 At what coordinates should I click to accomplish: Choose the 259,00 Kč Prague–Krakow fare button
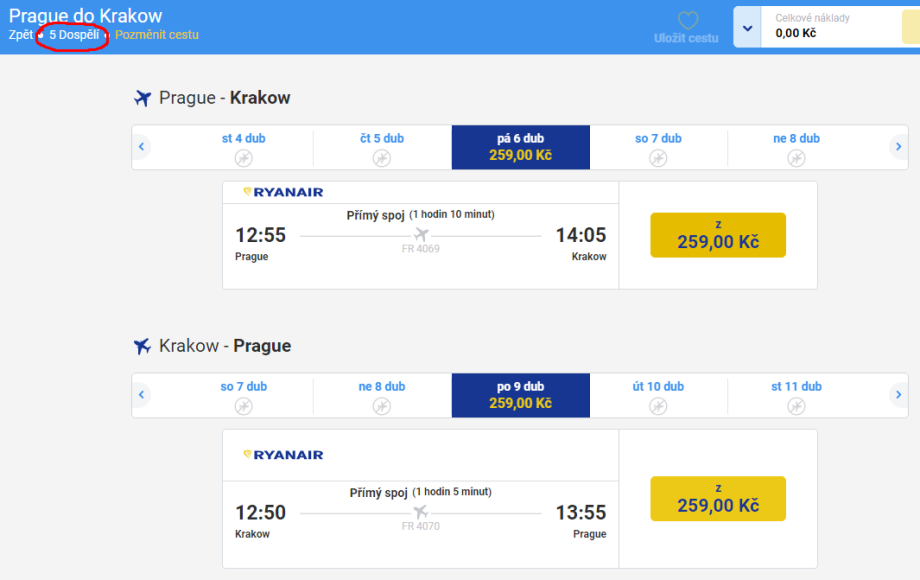click(718, 235)
